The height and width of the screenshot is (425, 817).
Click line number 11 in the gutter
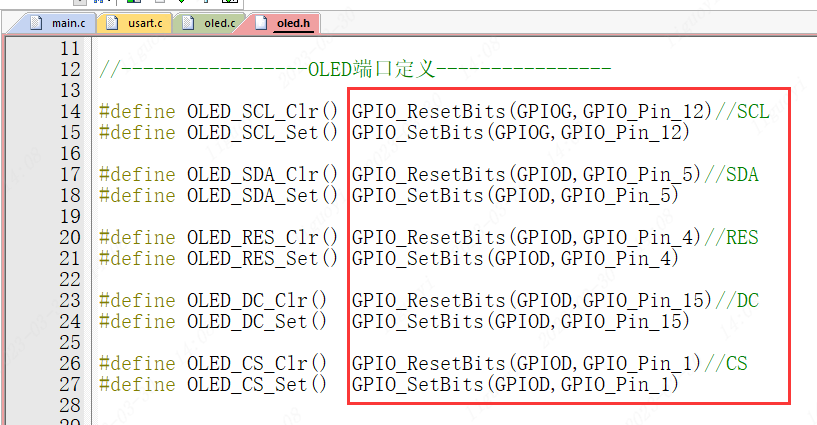click(x=70, y=48)
